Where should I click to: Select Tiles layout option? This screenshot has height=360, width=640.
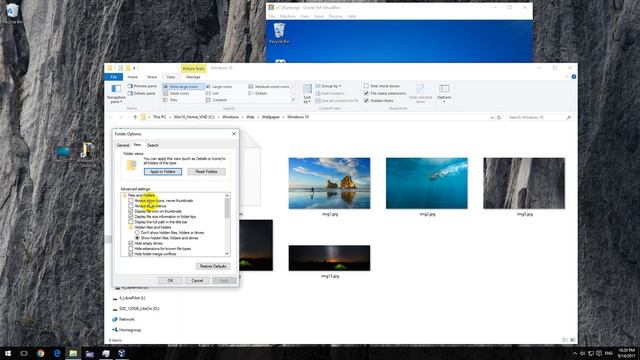coord(170,100)
